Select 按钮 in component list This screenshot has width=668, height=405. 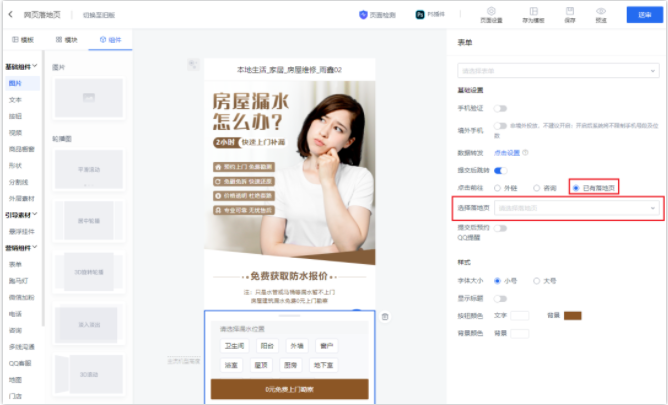click(15, 116)
